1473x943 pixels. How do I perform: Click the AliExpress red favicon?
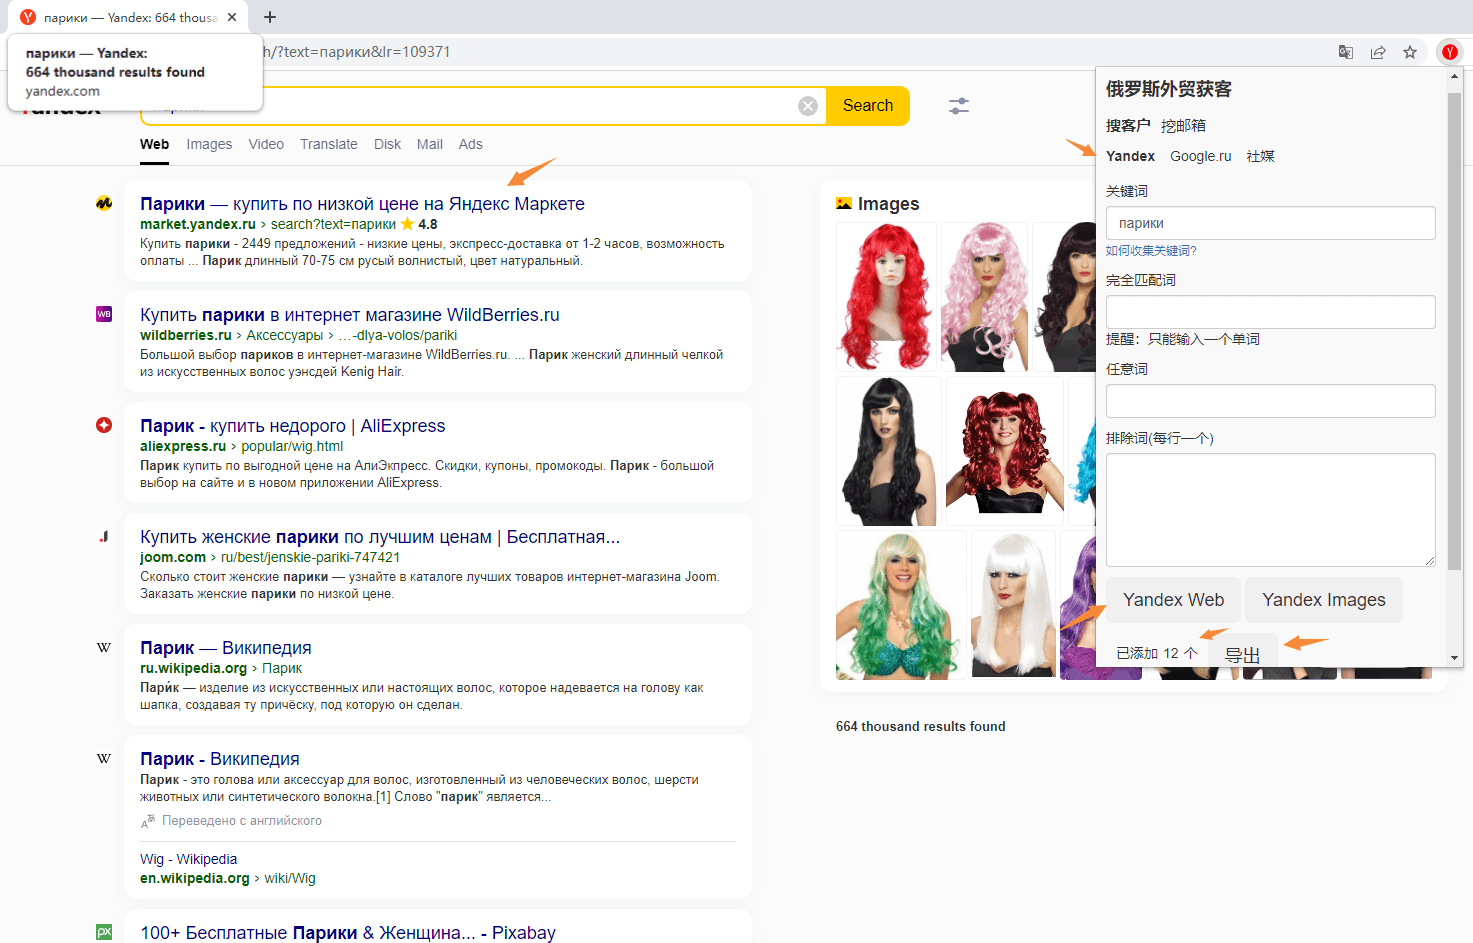click(x=104, y=425)
